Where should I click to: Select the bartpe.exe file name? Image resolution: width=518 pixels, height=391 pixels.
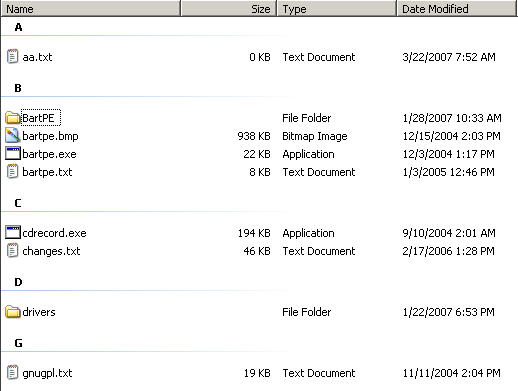[49, 154]
